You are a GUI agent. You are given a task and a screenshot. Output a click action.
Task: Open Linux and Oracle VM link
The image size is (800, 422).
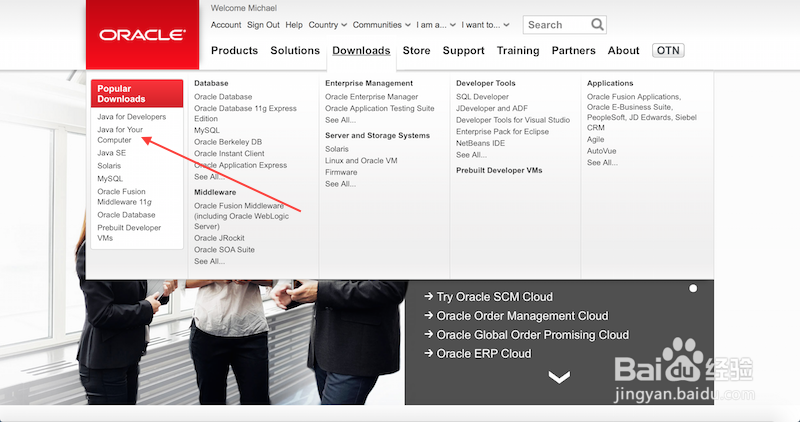point(361,161)
